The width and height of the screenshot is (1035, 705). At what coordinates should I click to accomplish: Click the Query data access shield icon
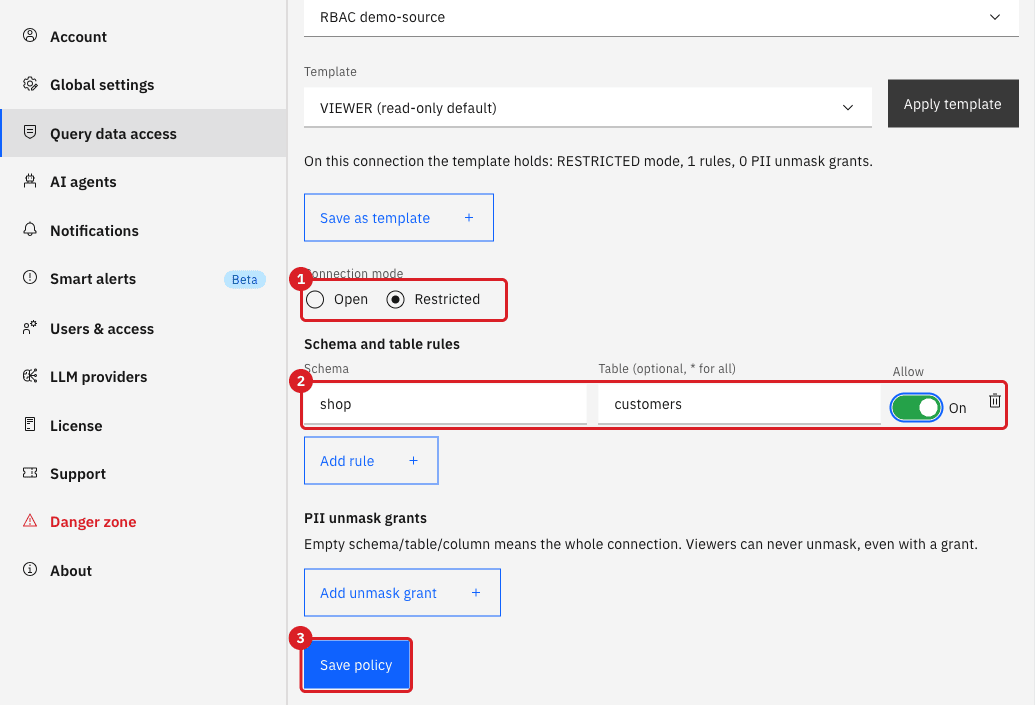point(30,132)
